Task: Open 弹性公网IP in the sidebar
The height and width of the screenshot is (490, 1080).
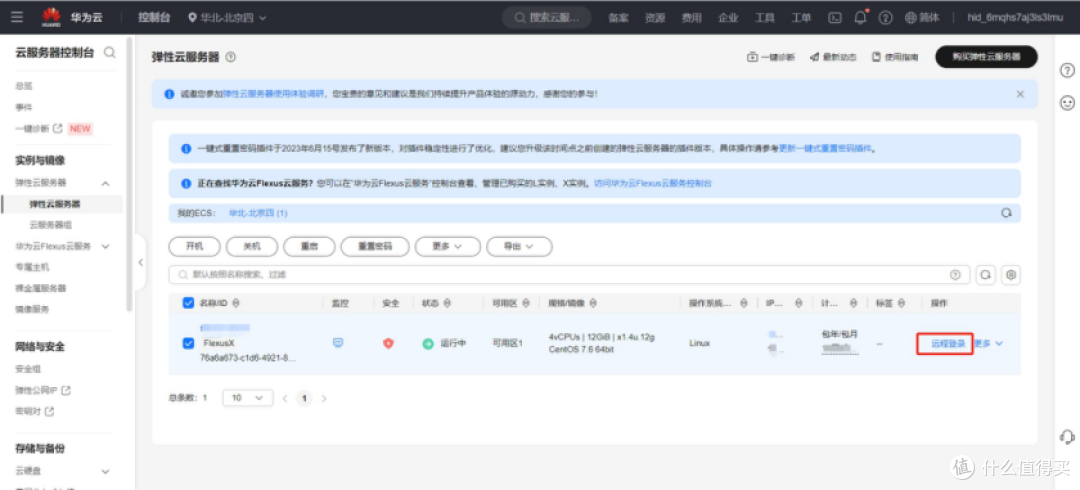Action: pos(43,390)
